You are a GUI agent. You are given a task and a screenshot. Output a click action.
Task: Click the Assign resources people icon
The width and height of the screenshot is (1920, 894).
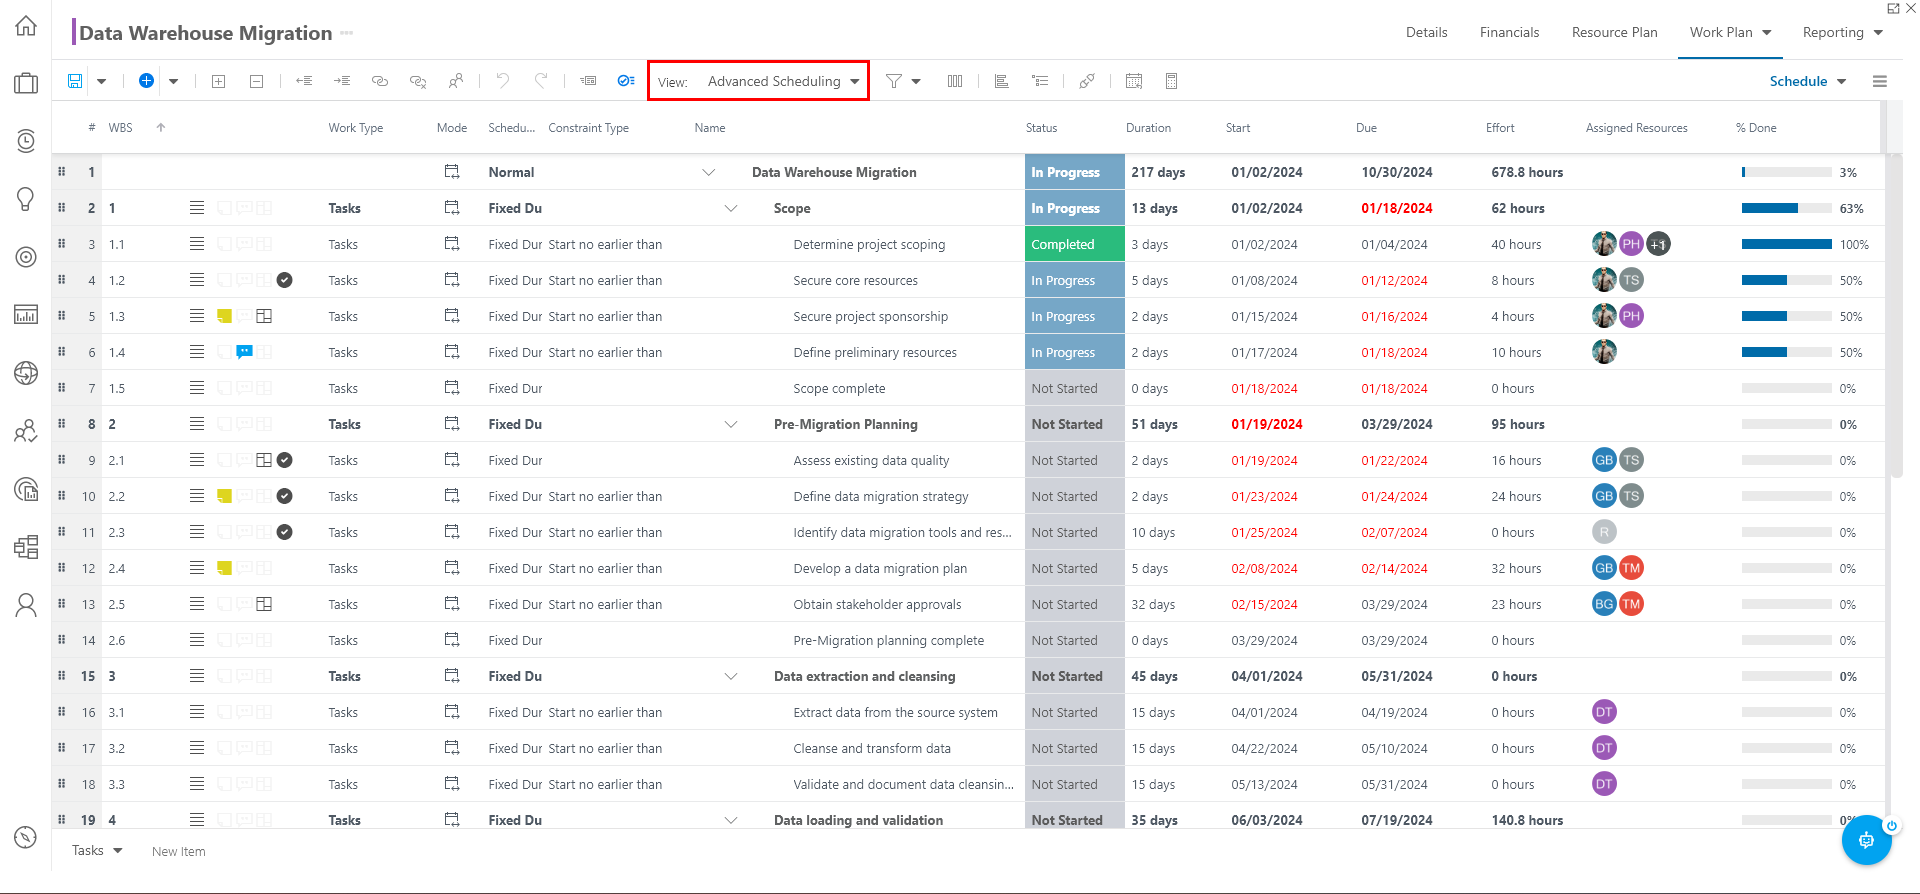[x=456, y=81]
